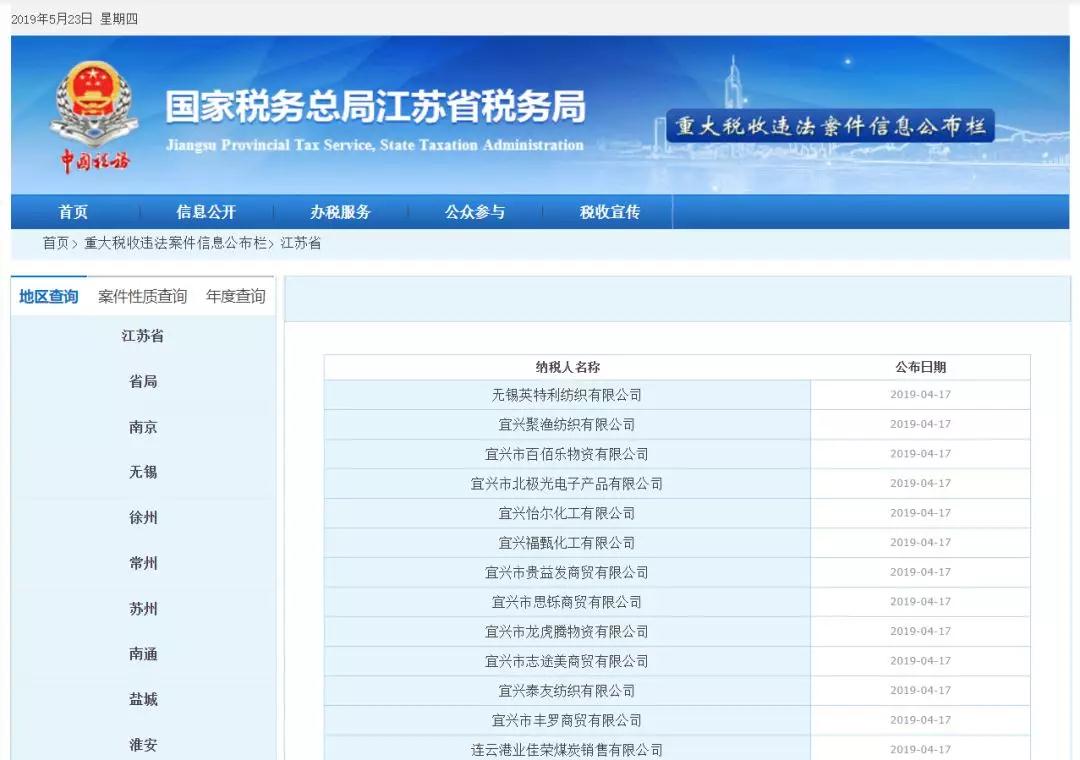Viewport: 1080px width, 760px height.
Task: Click the 纳税人名称 column header
Action: click(x=568, y=367)
